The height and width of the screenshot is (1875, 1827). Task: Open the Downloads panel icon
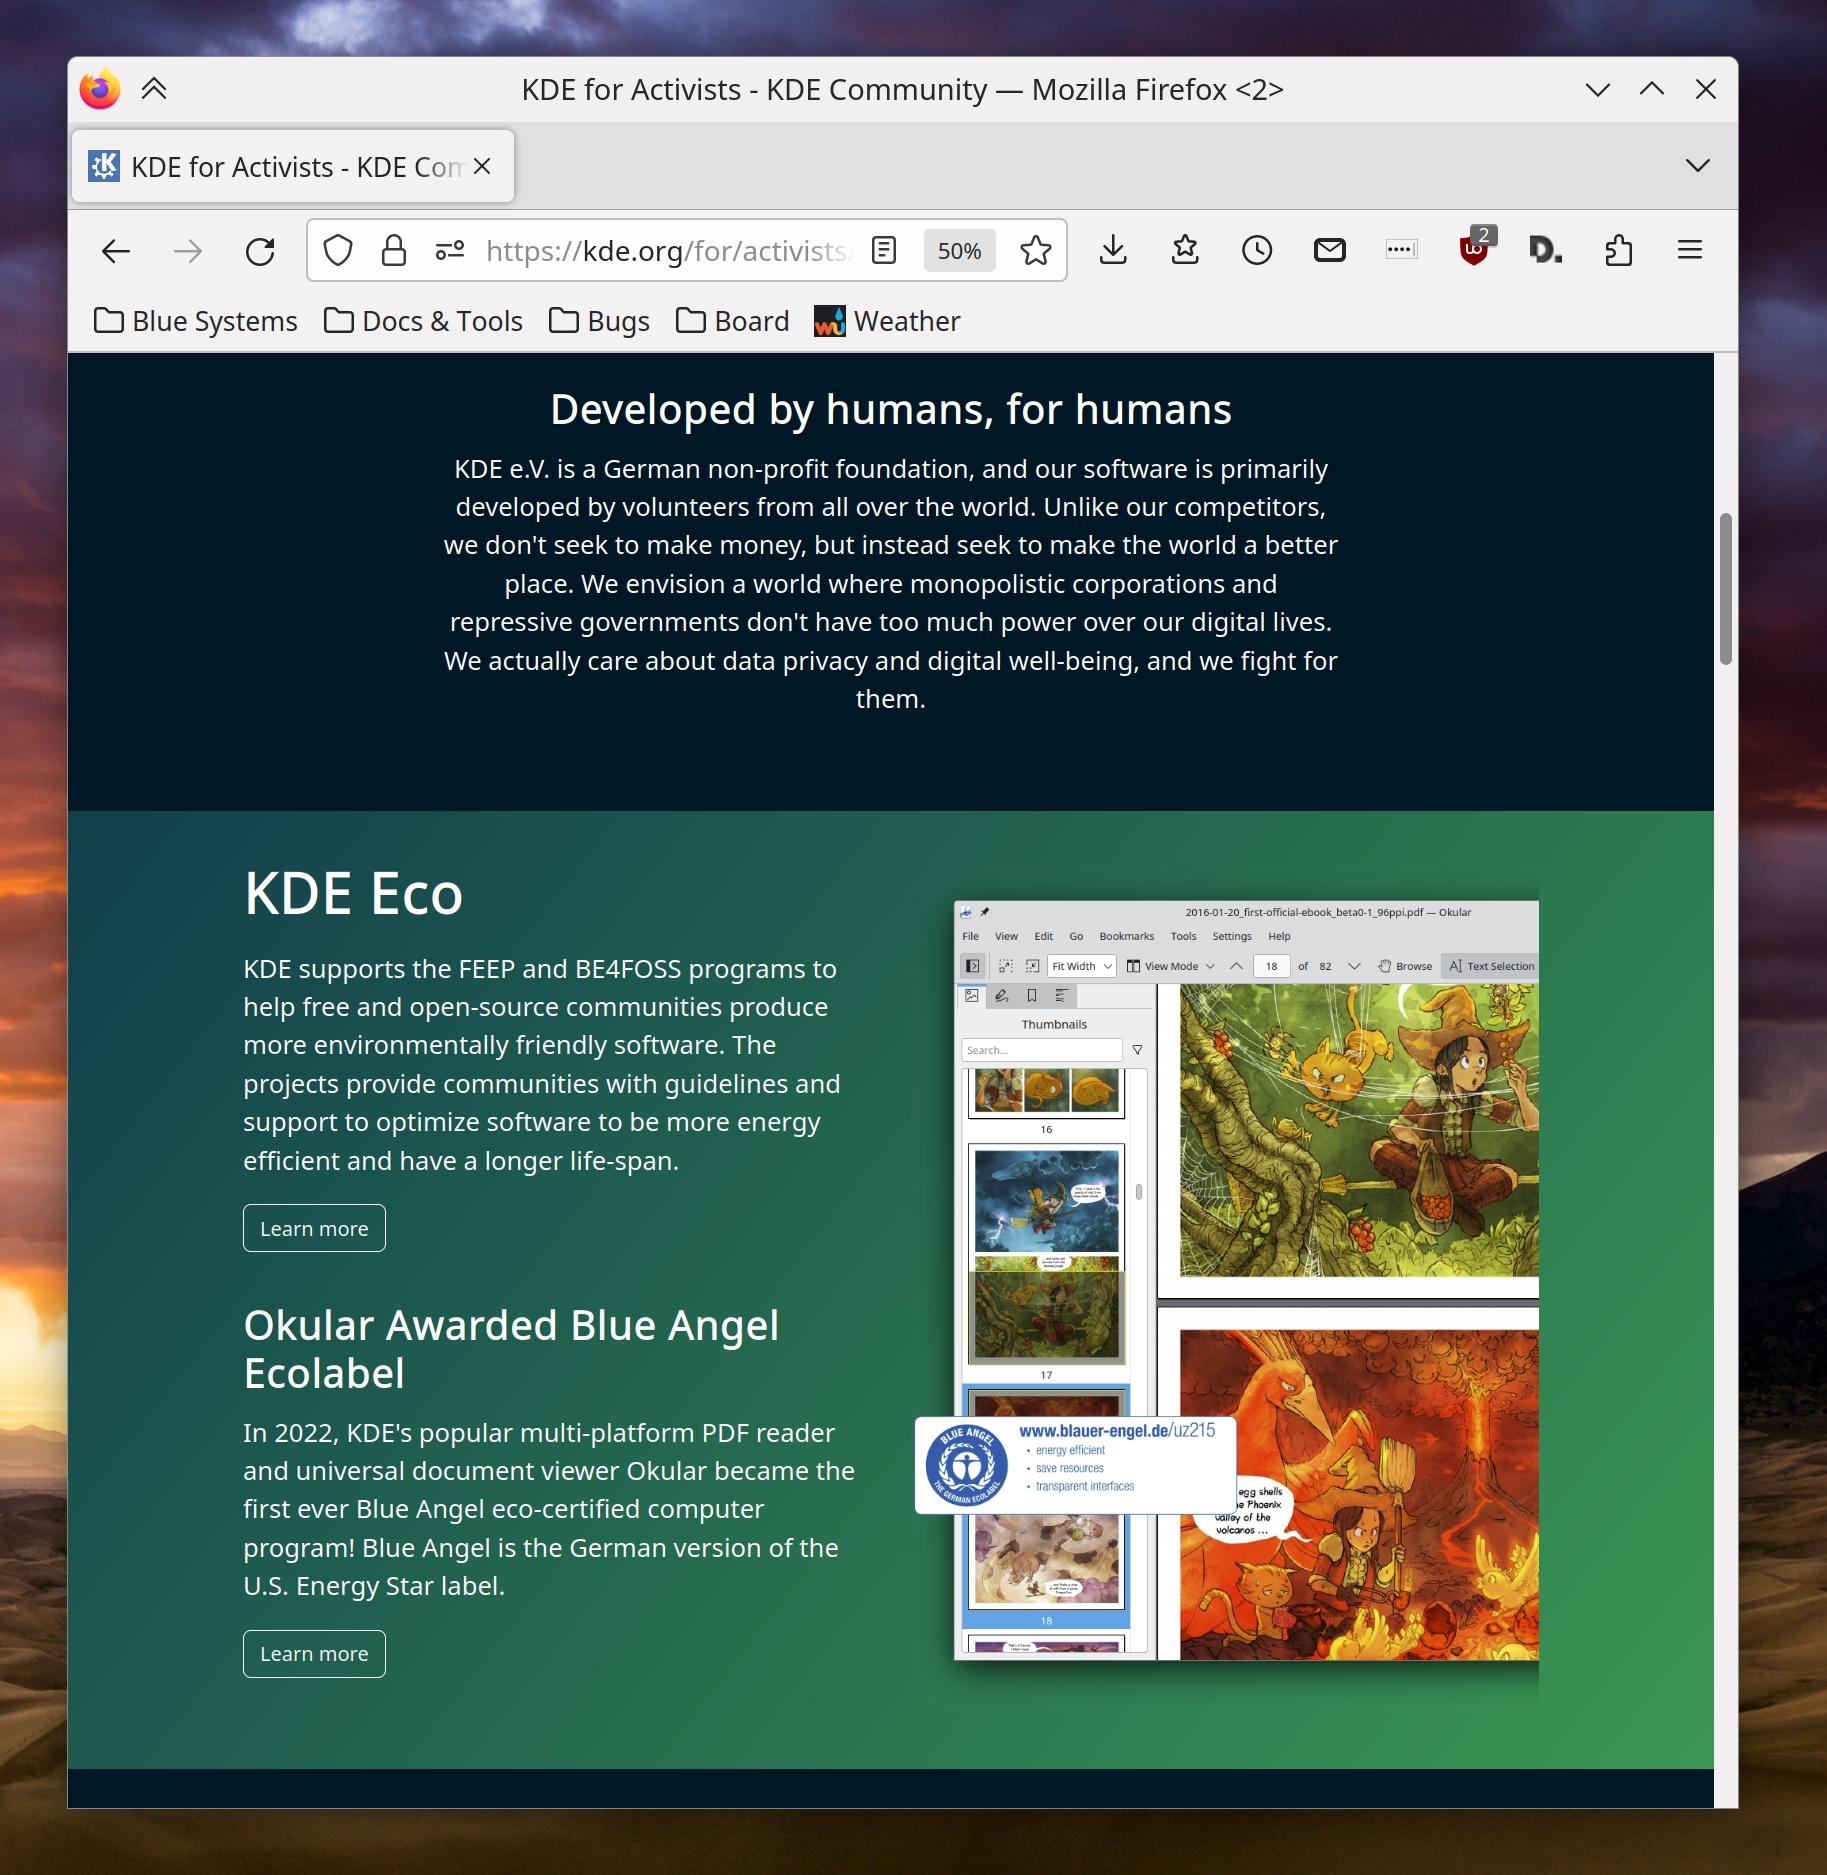(x=1112, y=251)
